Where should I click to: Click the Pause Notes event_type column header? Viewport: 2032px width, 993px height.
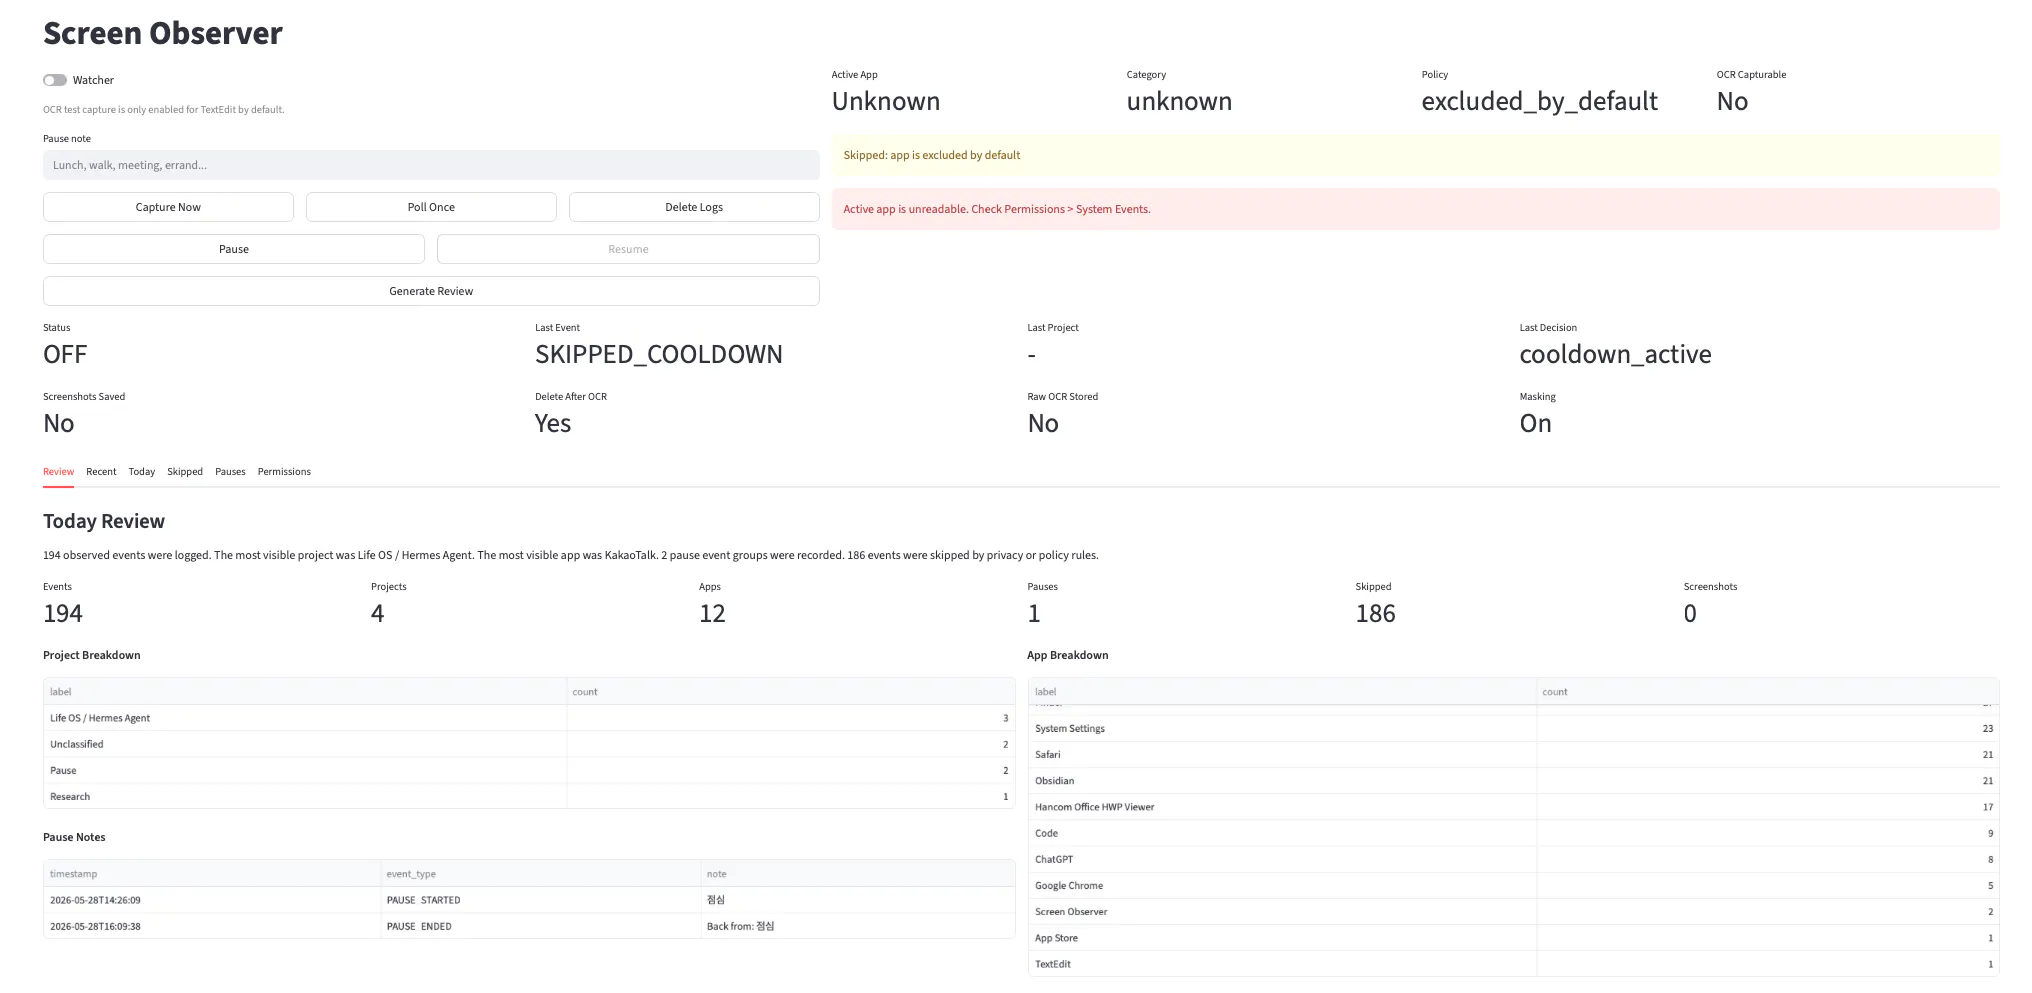540,874
